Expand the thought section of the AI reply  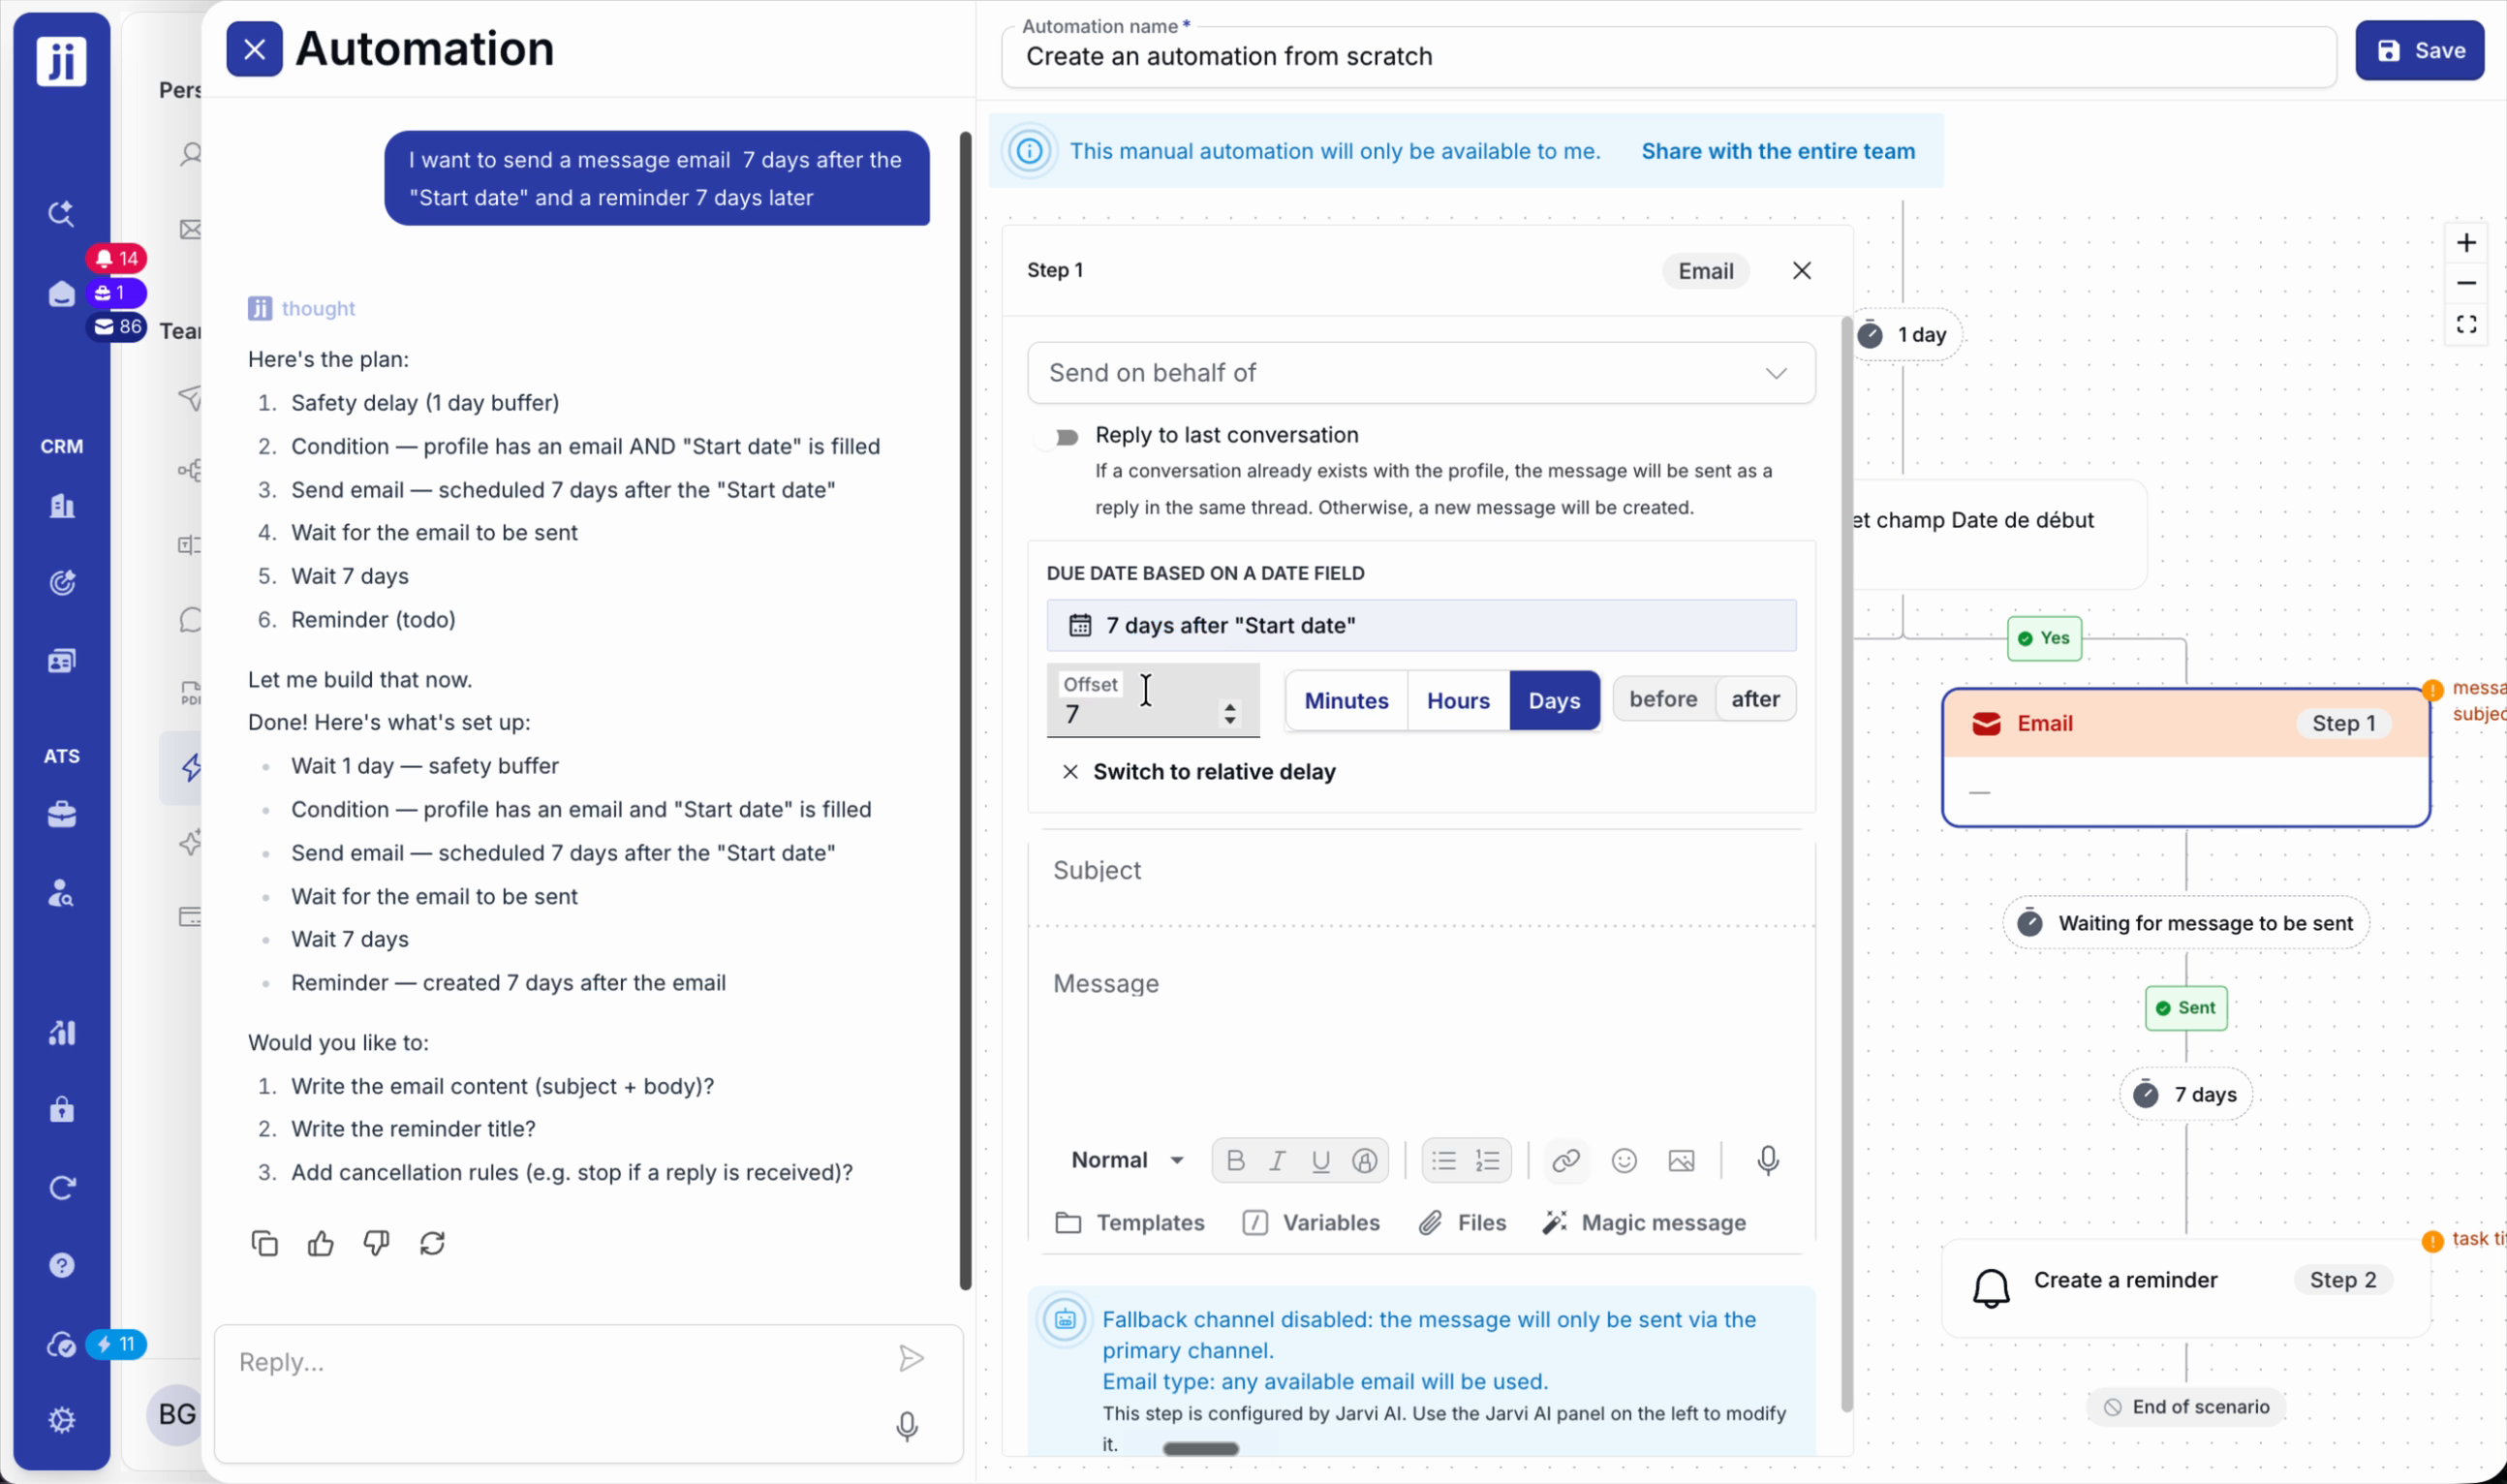(302, 308)
